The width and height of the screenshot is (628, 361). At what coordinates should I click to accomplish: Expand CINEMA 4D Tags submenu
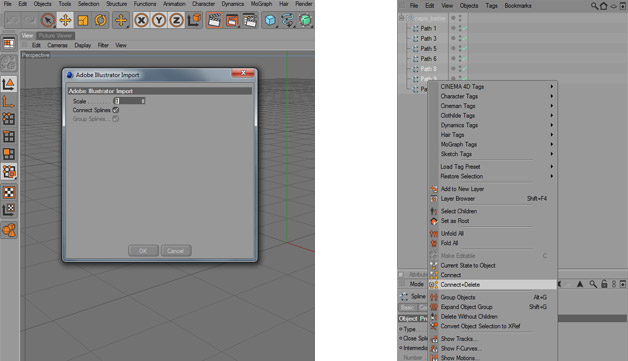point(493,87)
